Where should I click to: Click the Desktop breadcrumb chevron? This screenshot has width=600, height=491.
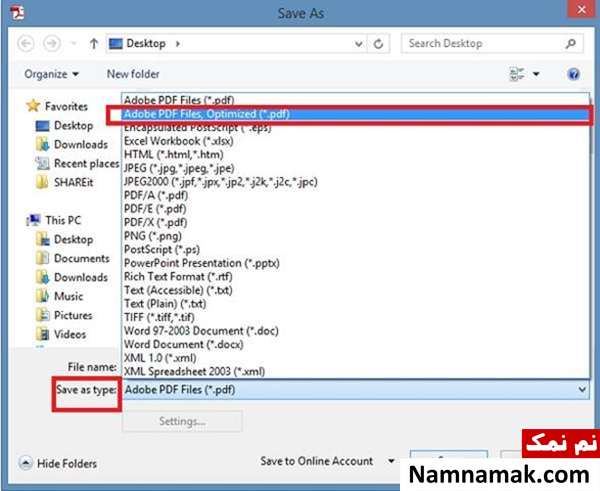click(x=178, y=44)
